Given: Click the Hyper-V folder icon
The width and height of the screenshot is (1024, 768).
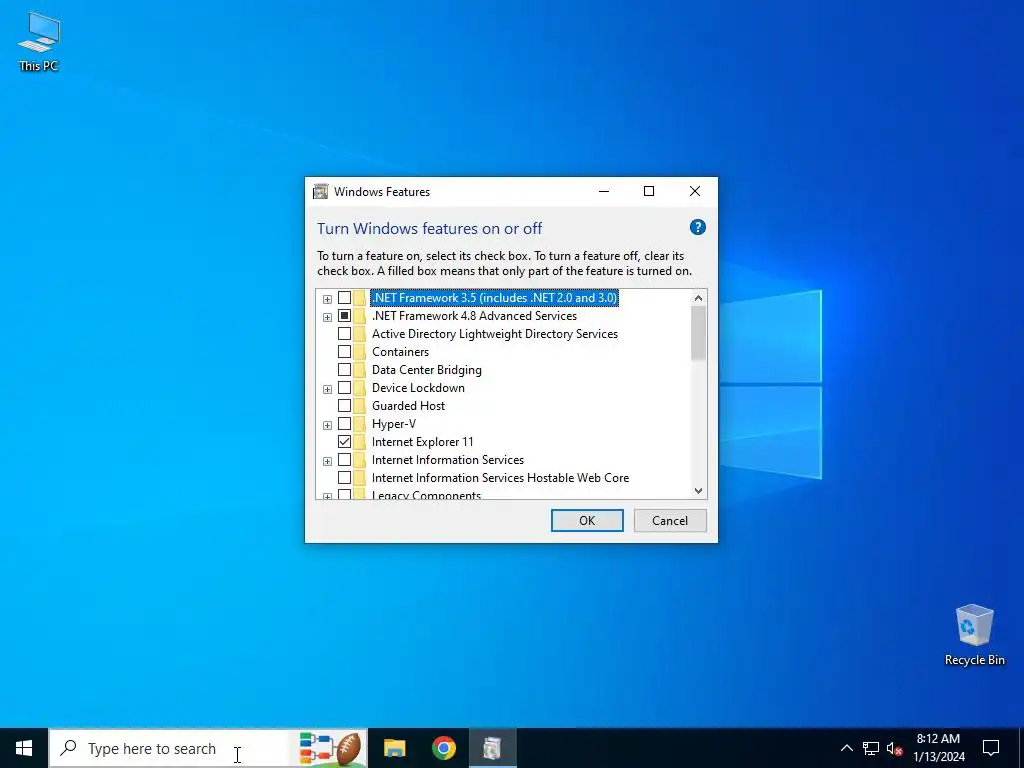Looking at the screenshot, I should point(360,424).
